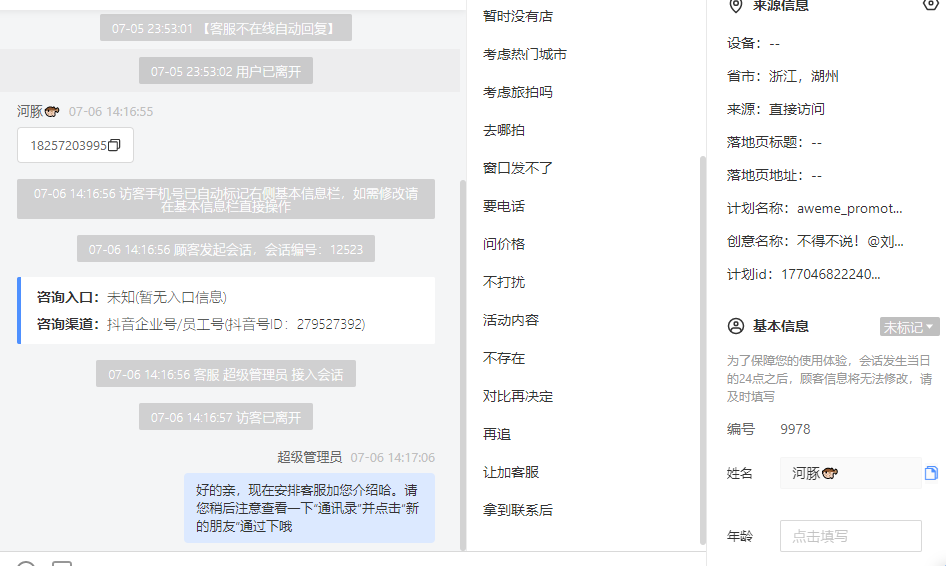
Task: Click the 来源 直接访问 row
Action: [x=776, y=110]
